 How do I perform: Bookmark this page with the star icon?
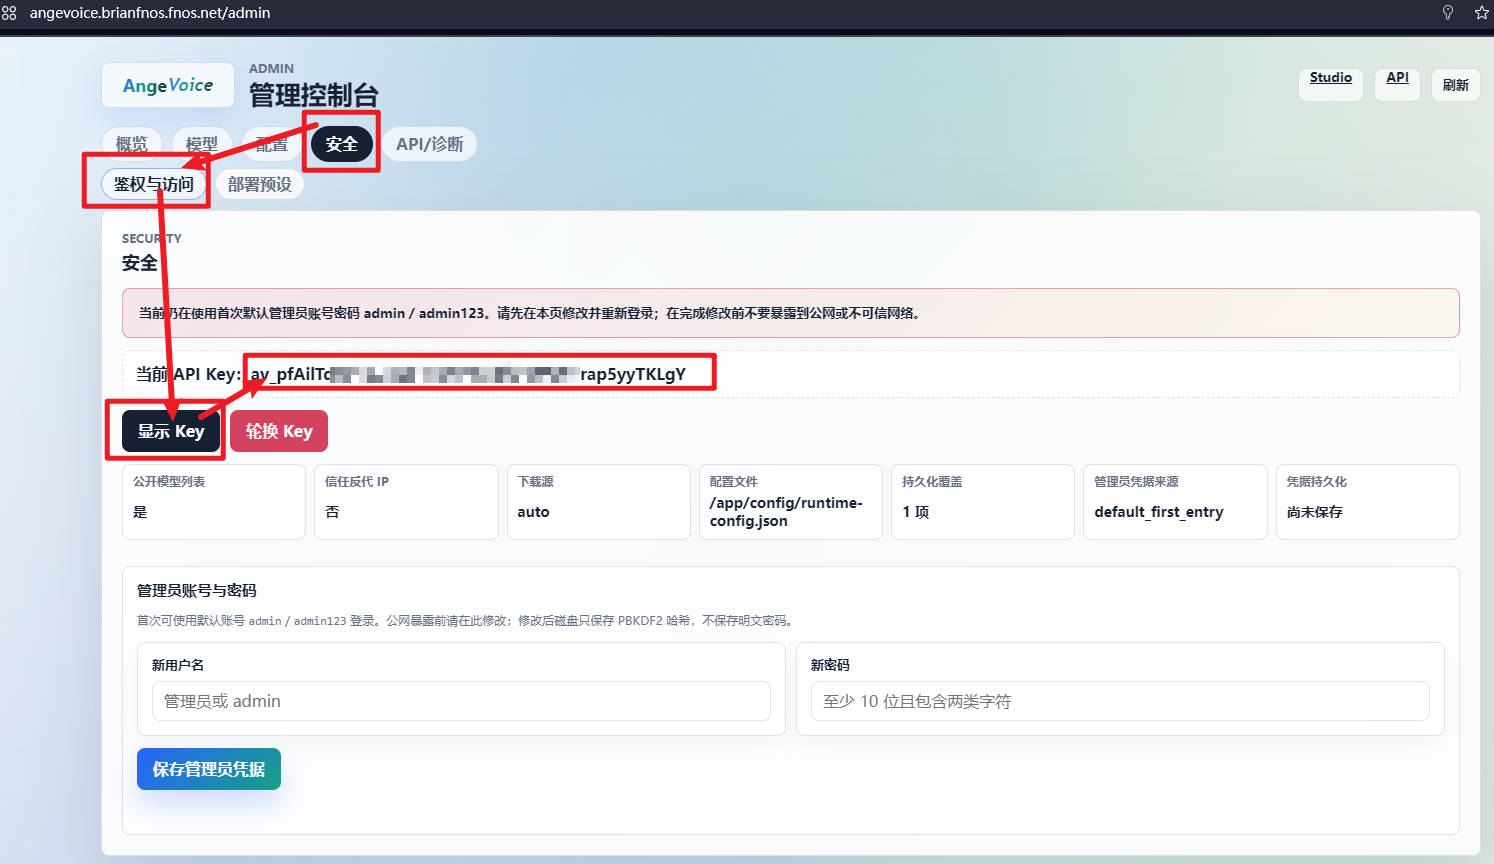point(1481,13)
